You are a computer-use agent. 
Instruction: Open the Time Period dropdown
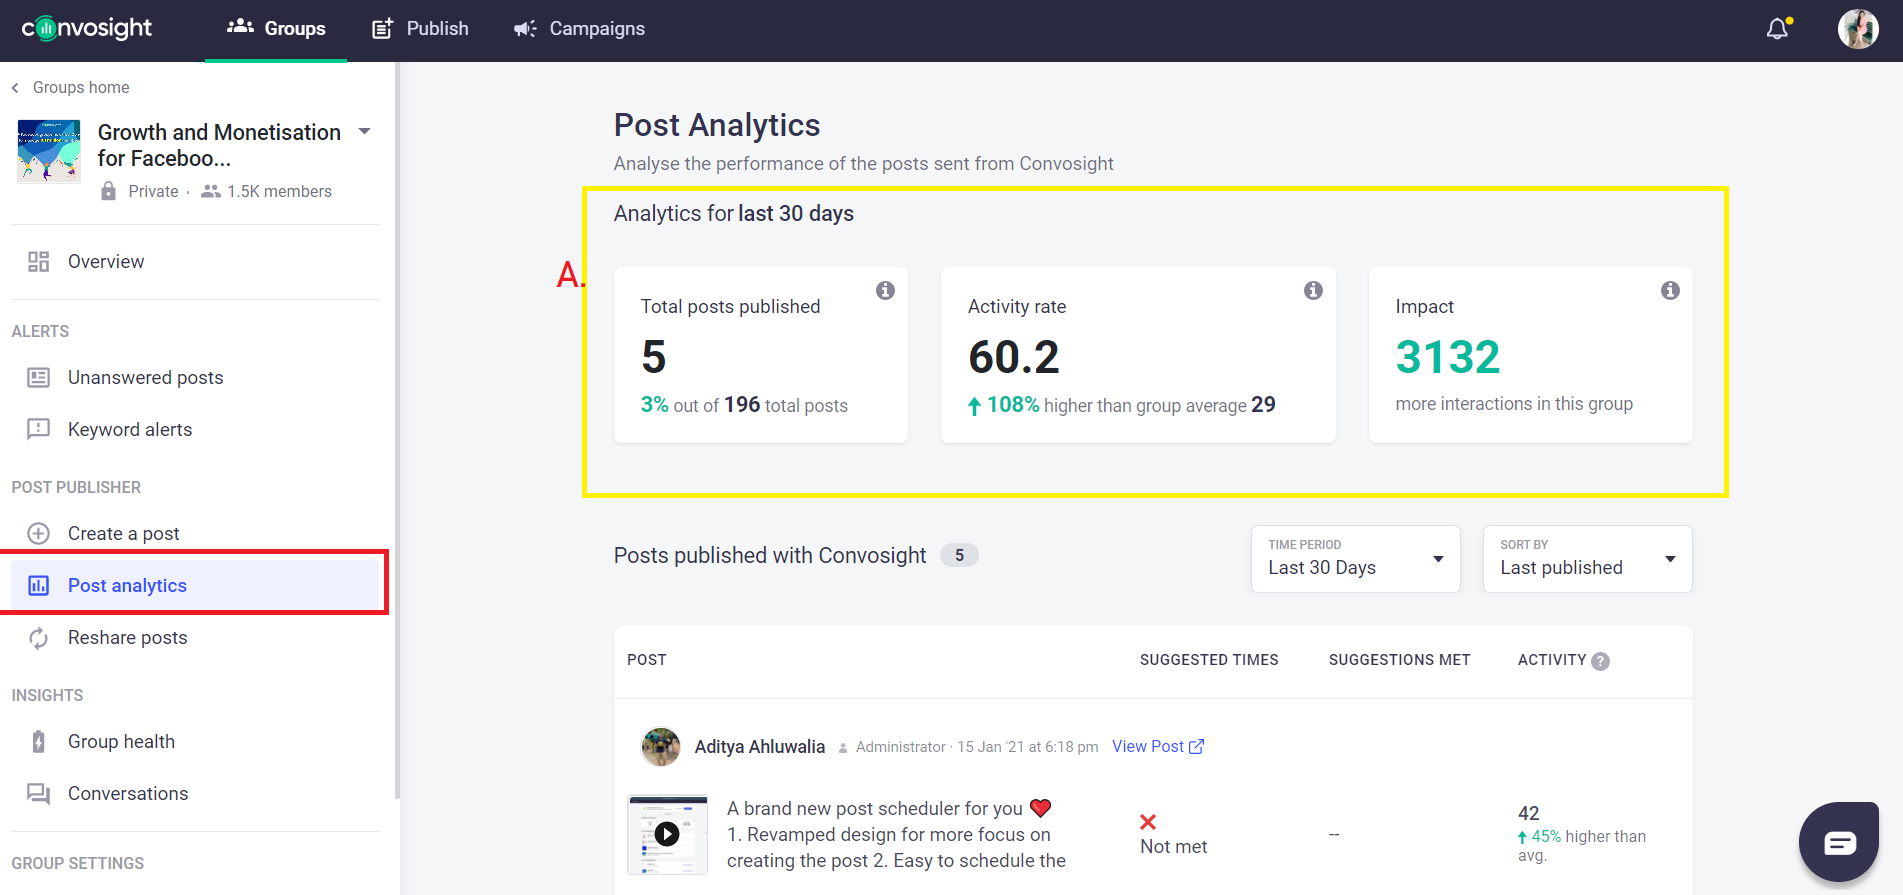(1355, 559)
